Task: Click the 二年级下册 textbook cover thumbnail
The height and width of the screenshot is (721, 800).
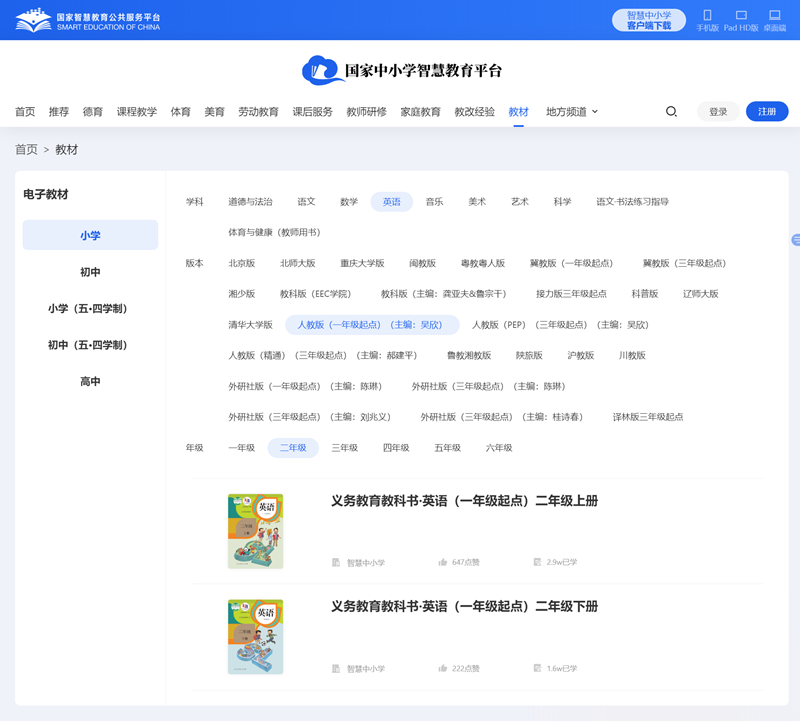Action: point(257,635)
